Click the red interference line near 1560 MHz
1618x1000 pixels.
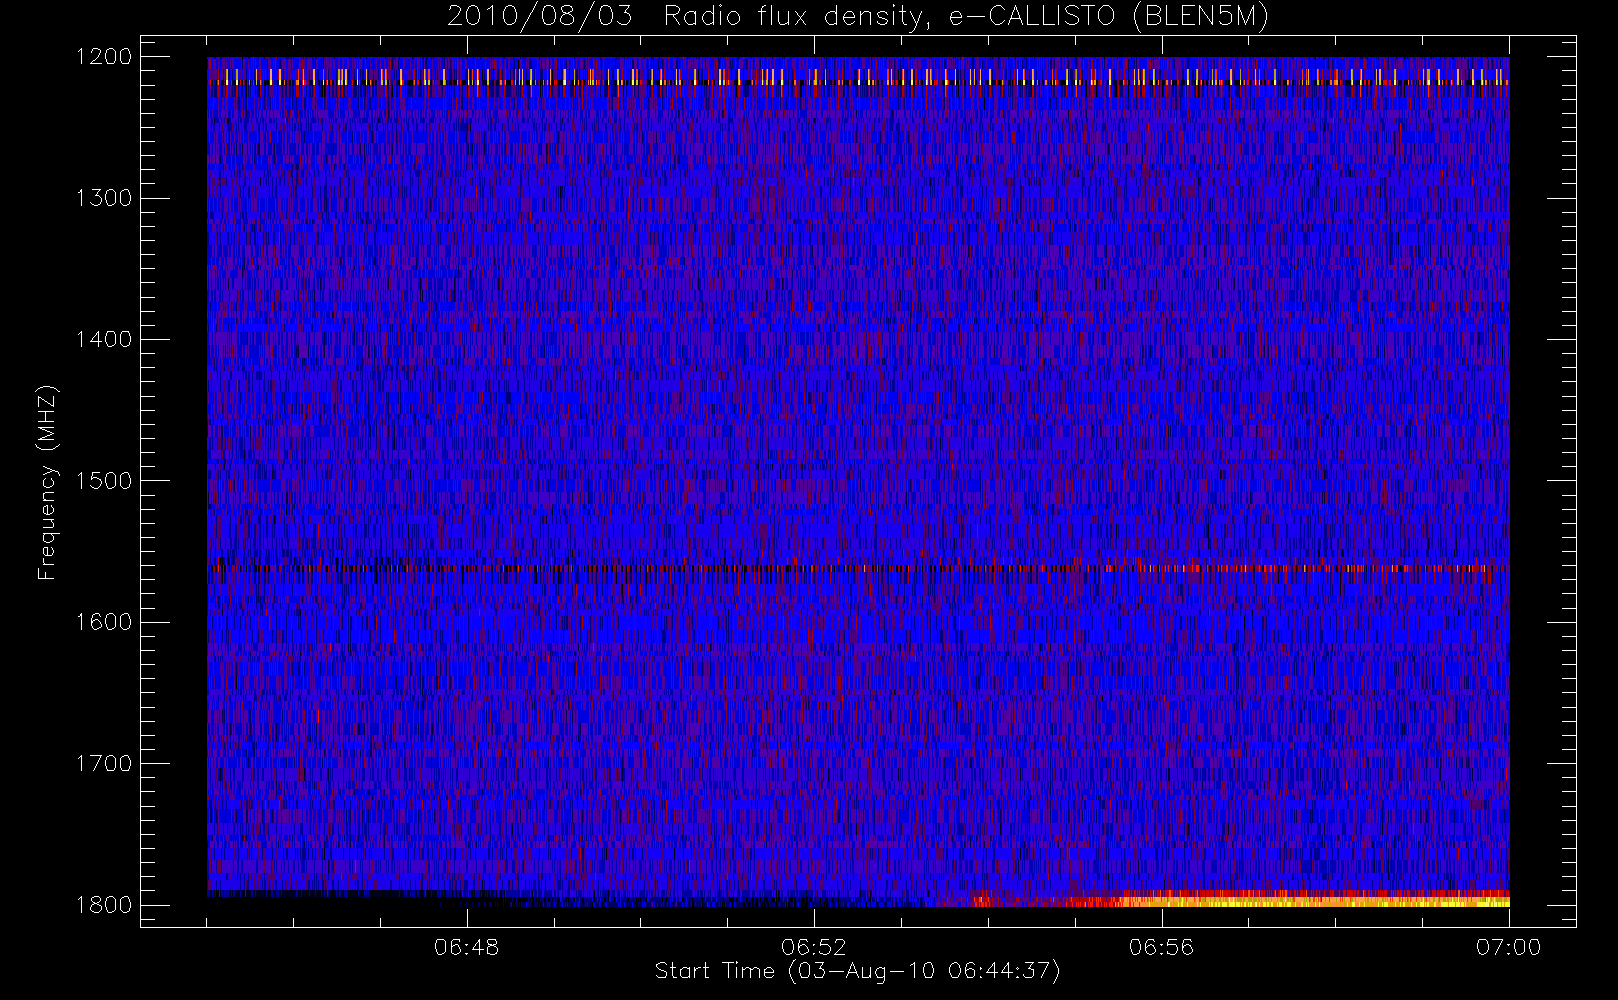(x=858, y=568)
